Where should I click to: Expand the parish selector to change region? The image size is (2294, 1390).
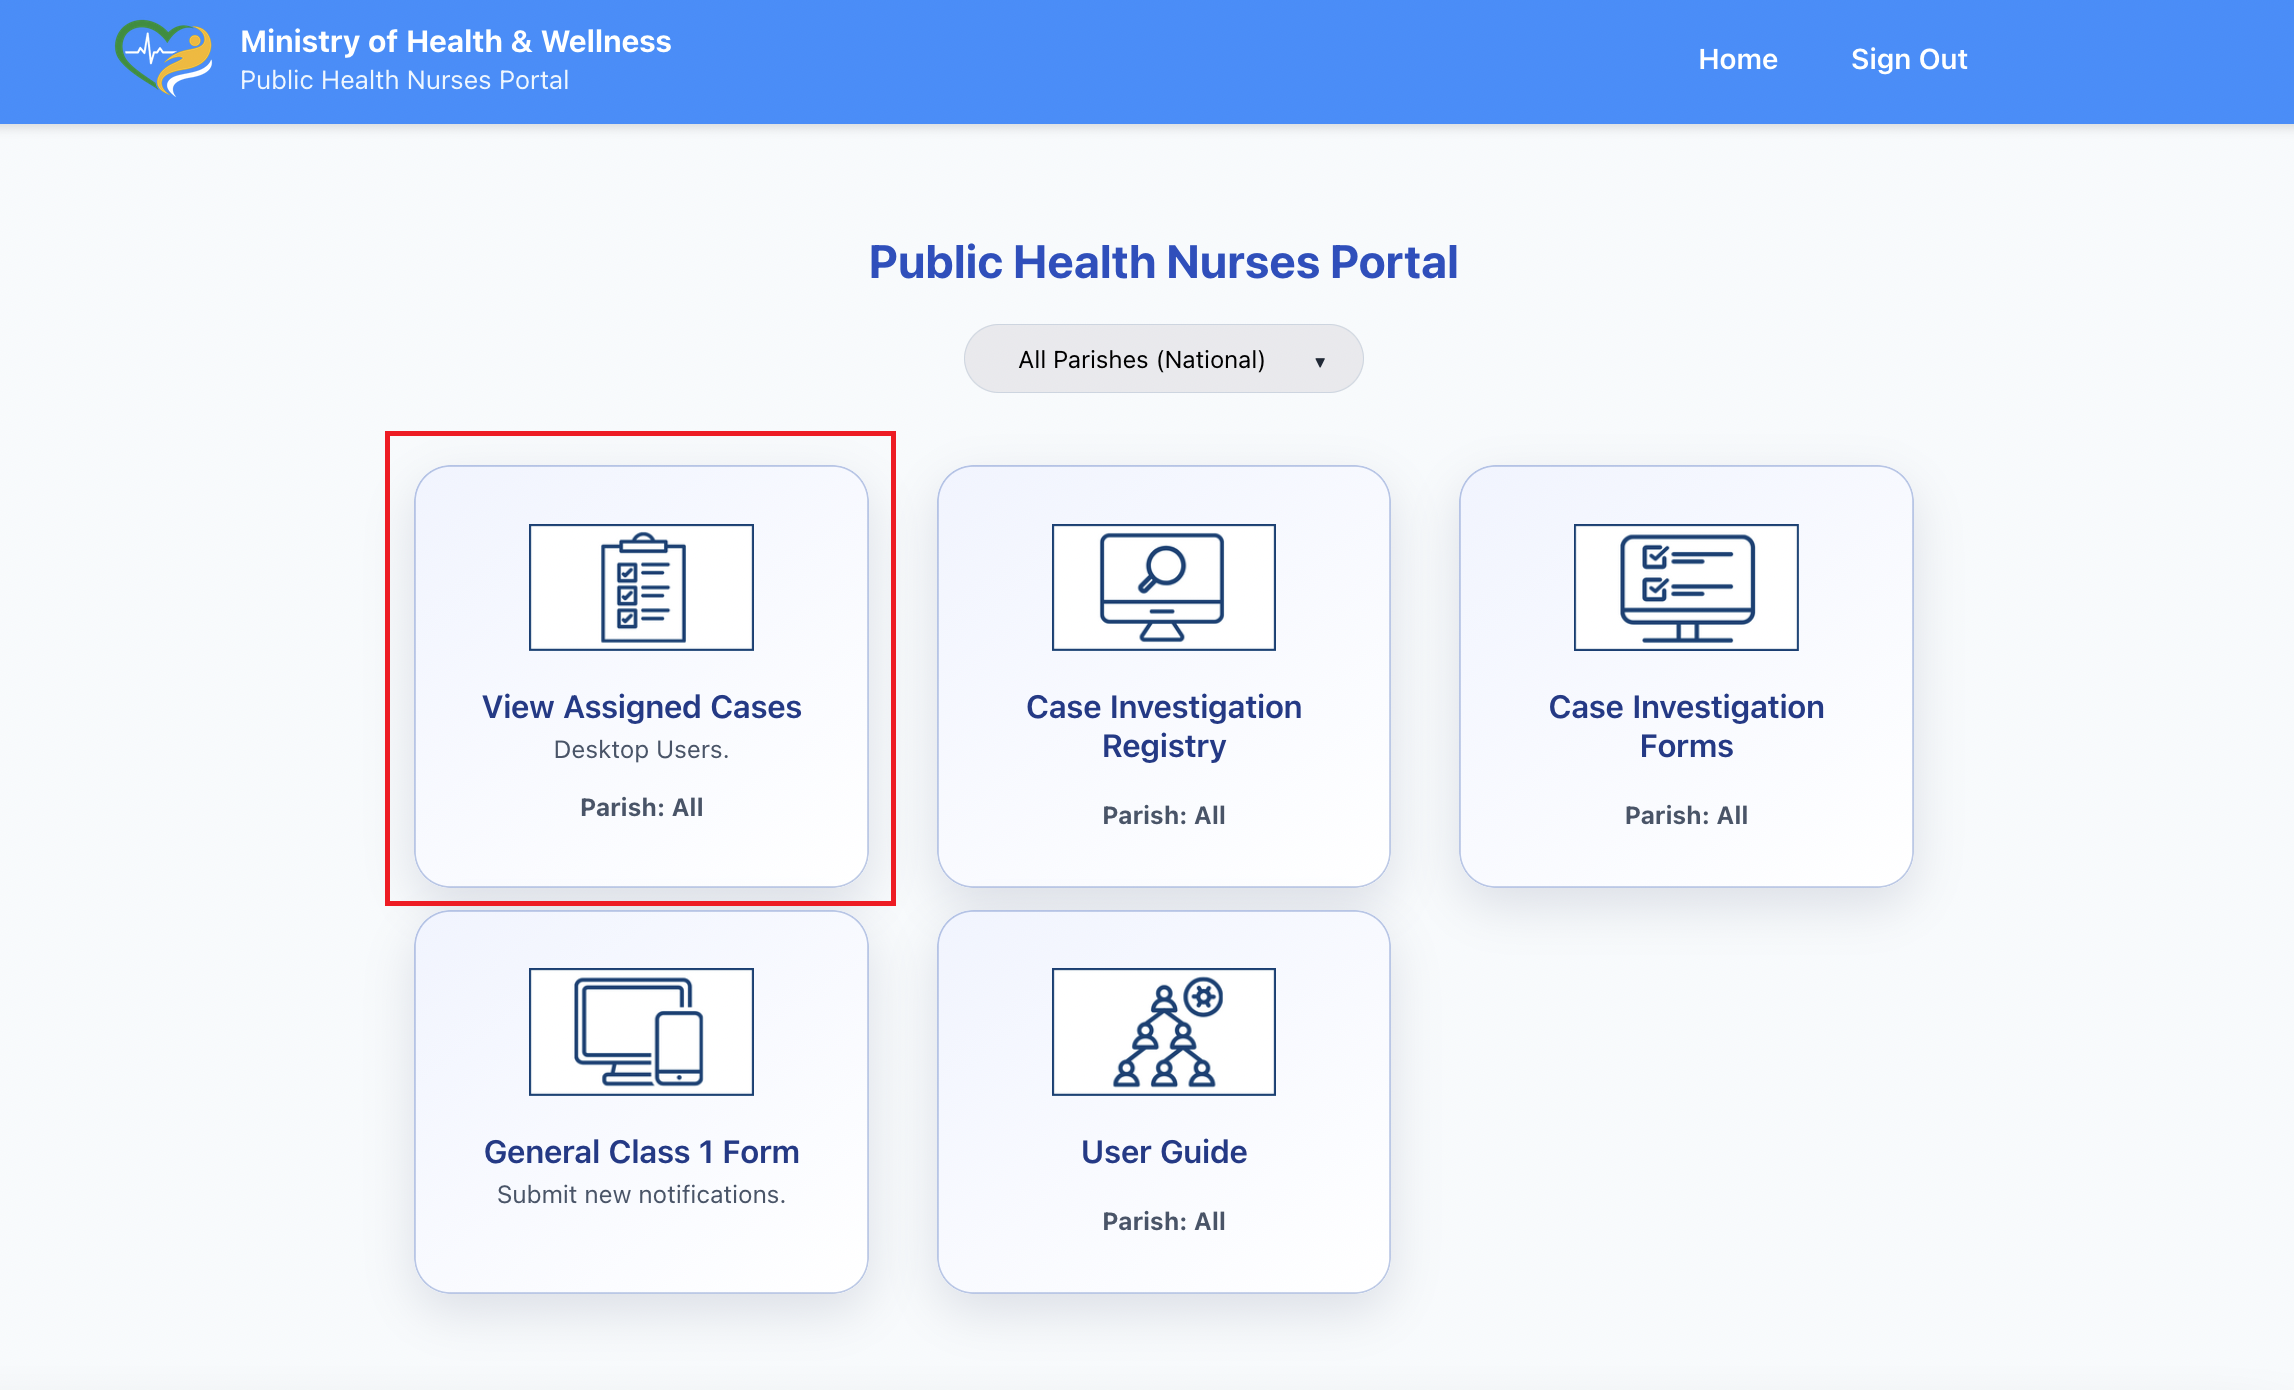[x=1162, y=358]
